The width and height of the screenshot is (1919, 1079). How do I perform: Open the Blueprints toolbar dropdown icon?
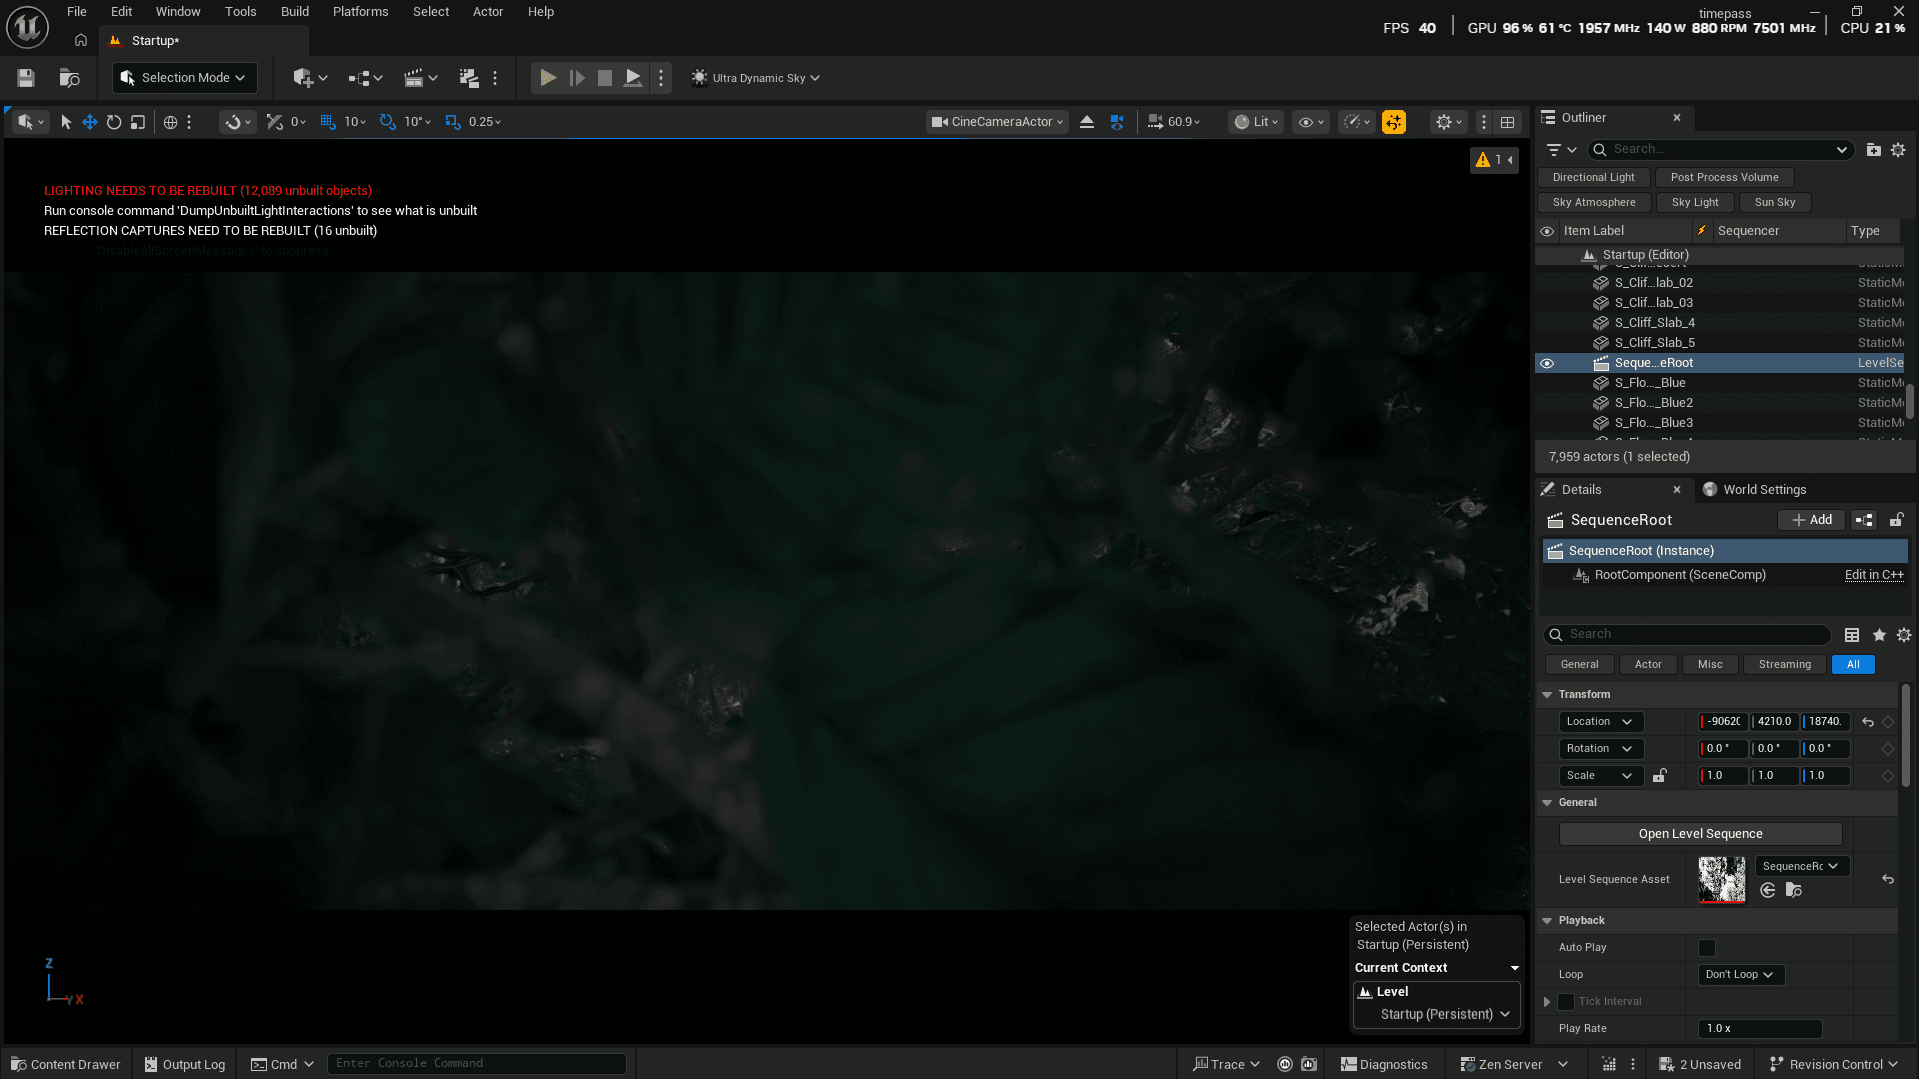click(365, 78)
